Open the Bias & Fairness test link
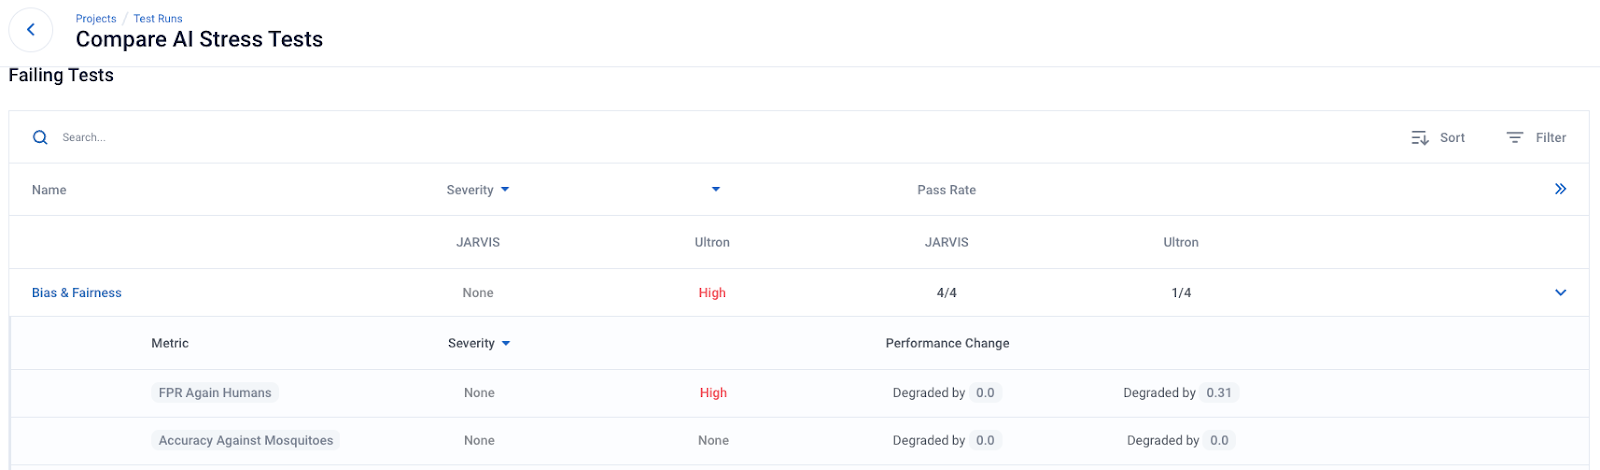Viewport: 1600px width, 470px height. click(77, 293)
